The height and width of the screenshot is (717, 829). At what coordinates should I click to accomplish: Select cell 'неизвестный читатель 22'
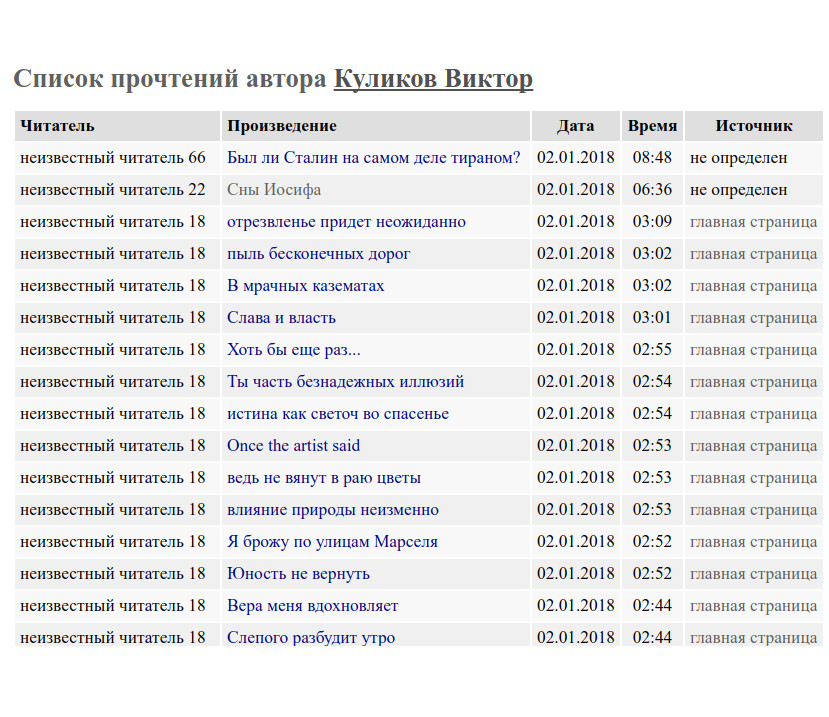(117, 190)
